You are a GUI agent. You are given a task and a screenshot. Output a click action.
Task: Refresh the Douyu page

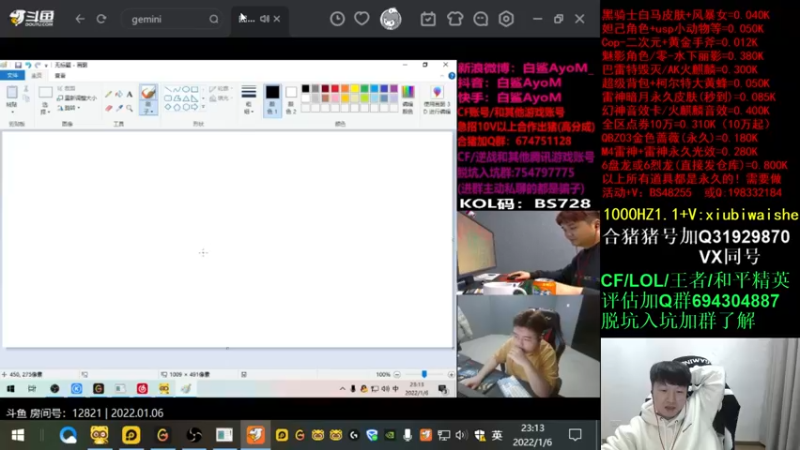tap(102, 19)
